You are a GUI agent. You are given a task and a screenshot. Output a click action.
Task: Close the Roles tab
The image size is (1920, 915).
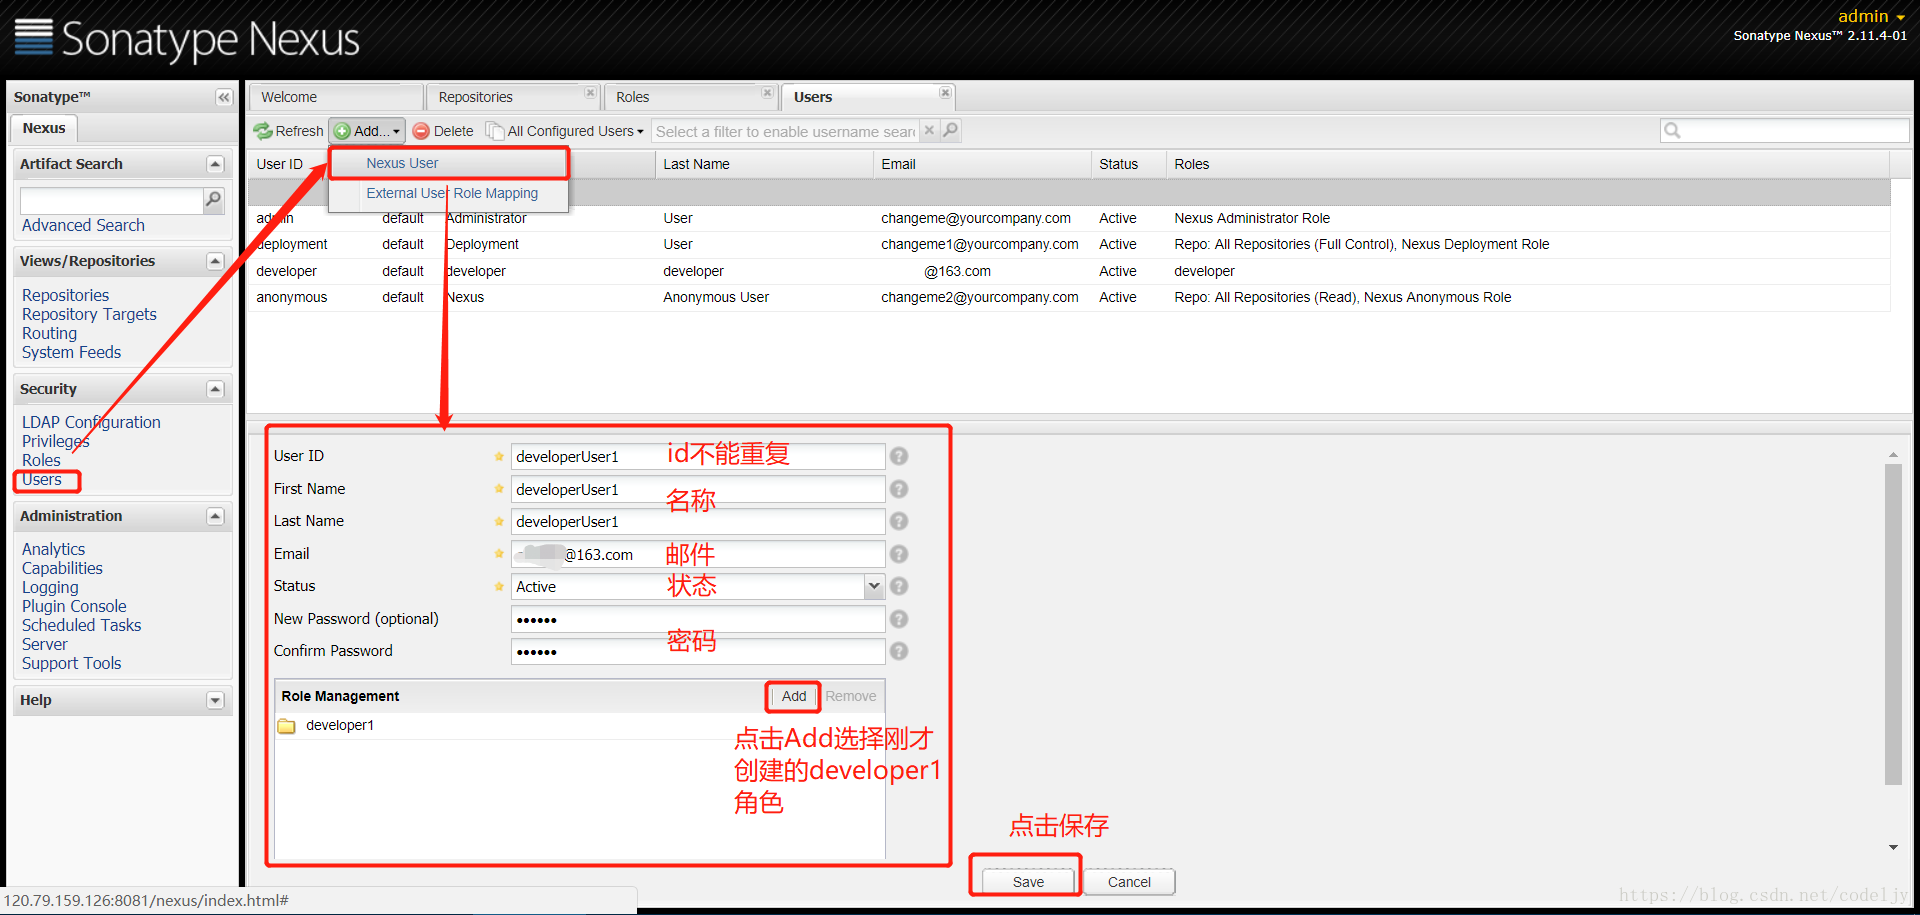[767, 92]
